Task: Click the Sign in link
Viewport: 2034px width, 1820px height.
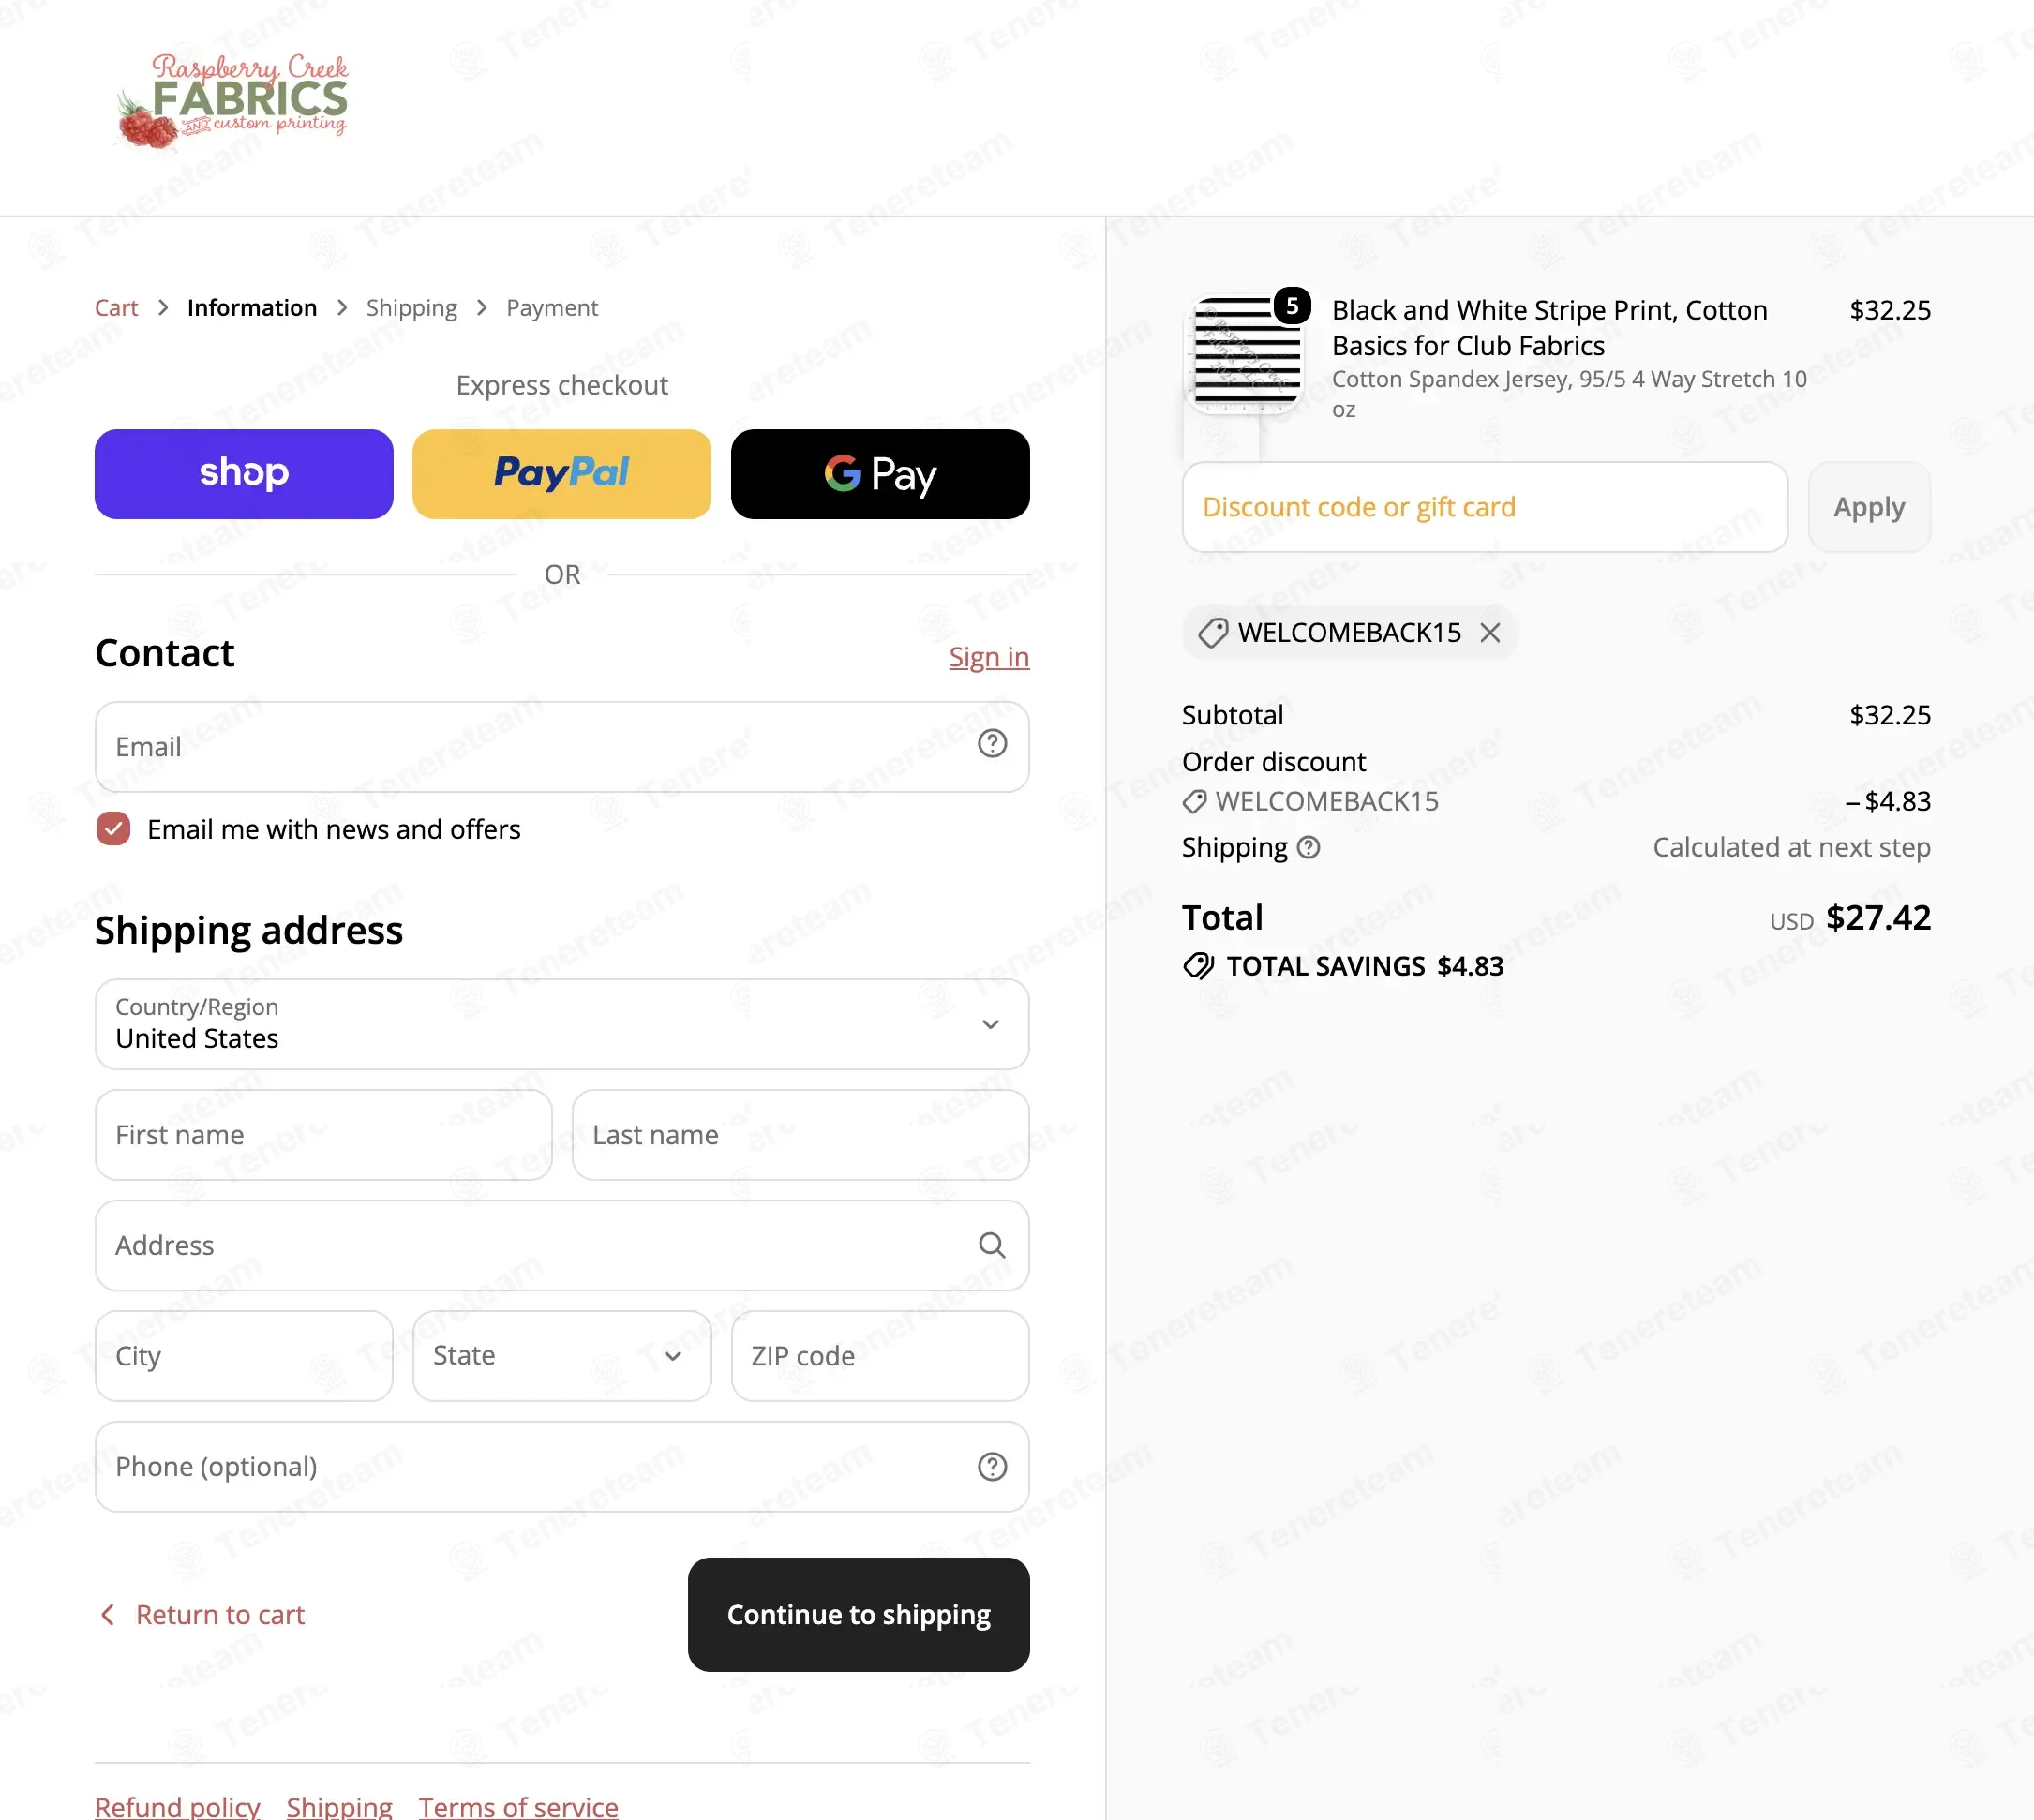Action: coord(989,657)
